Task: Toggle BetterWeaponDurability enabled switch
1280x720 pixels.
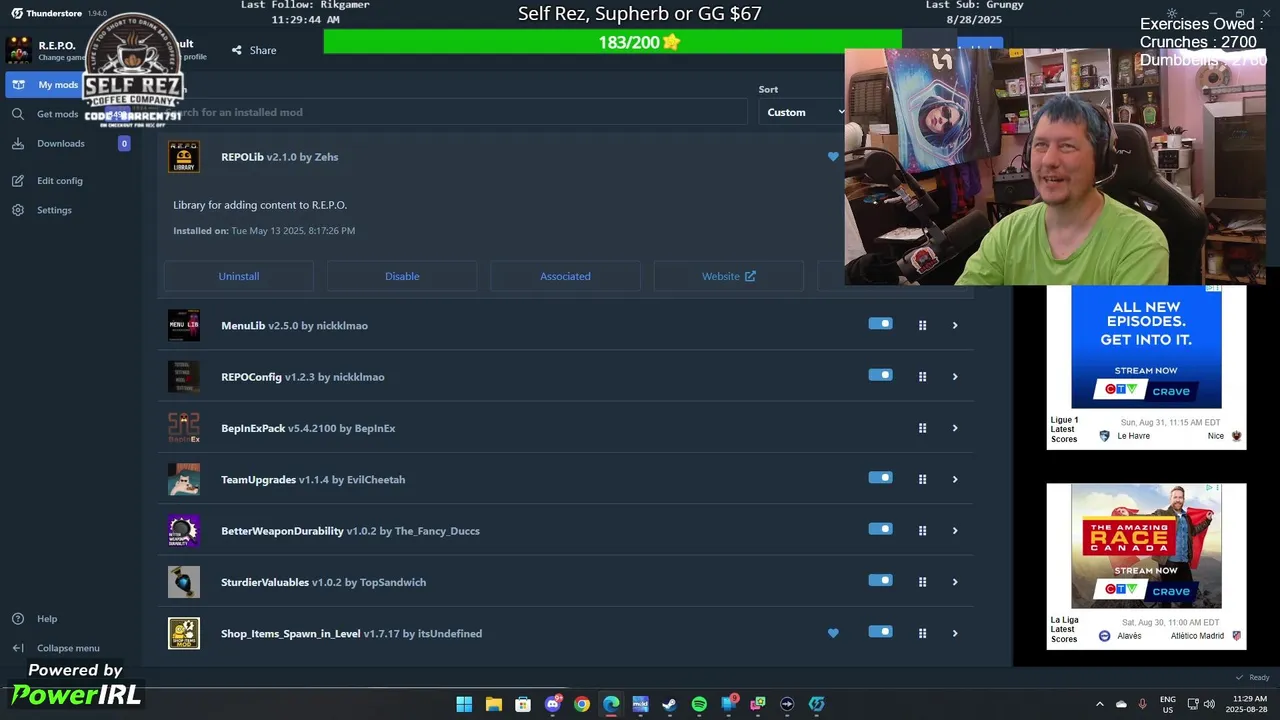Action: (880, 529)
